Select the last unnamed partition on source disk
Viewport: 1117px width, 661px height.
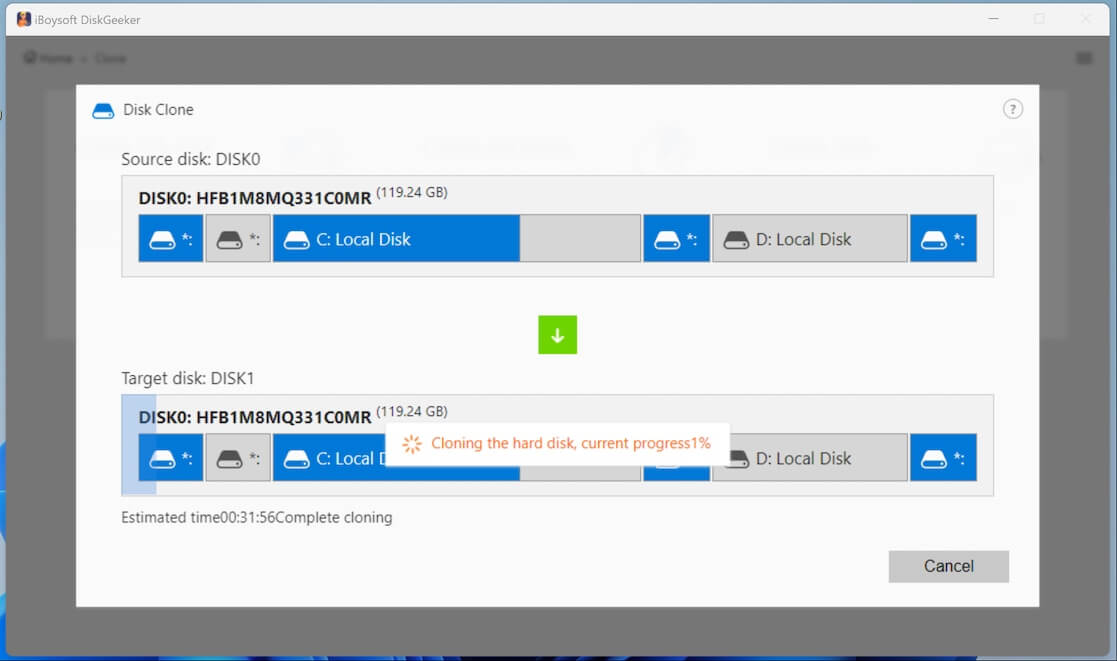(943, 238)
